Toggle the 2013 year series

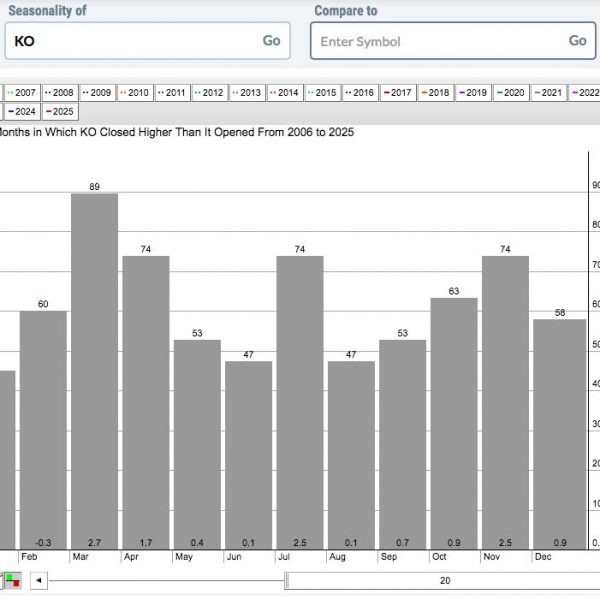tap(247, 93)
